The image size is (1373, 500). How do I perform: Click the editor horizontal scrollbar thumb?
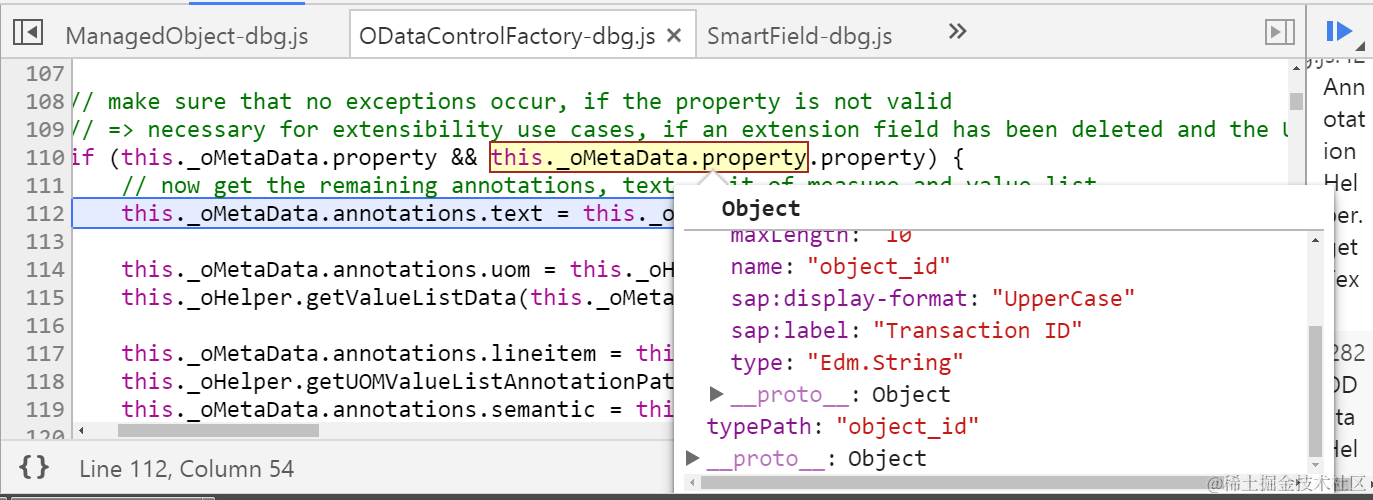218,430
